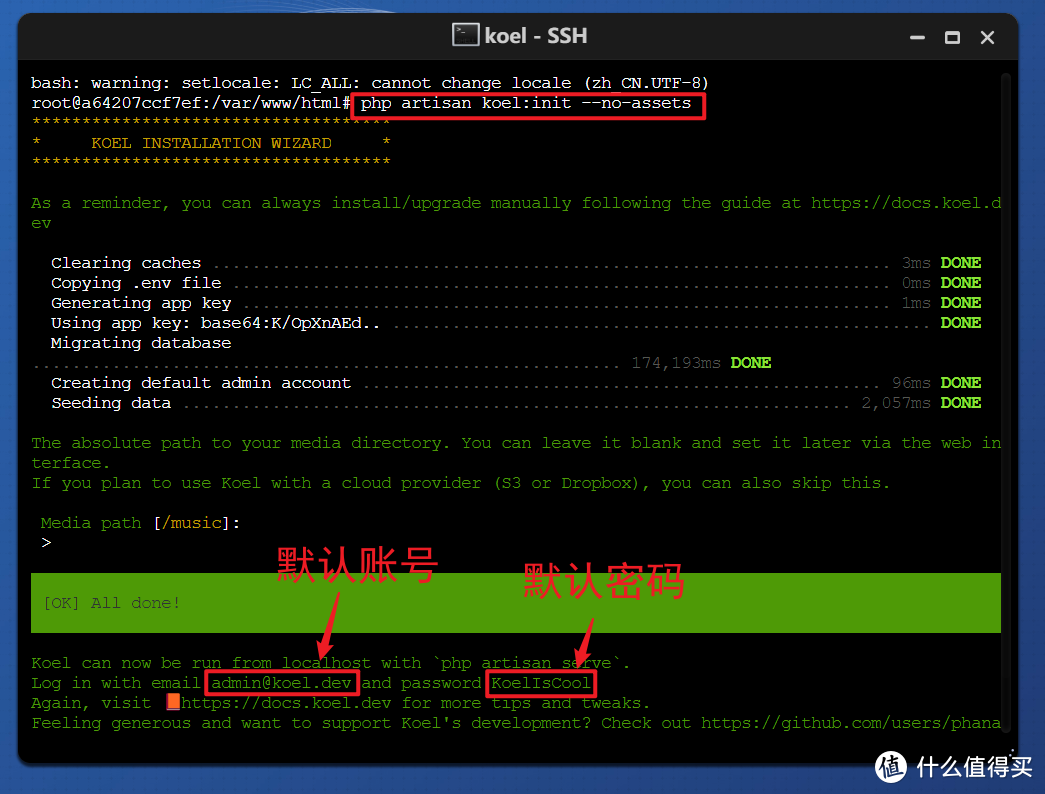Screen dimensions: 1045x794
Task: Click the orange book emoji before docs.koel.dev
Action: pos(173,702)
